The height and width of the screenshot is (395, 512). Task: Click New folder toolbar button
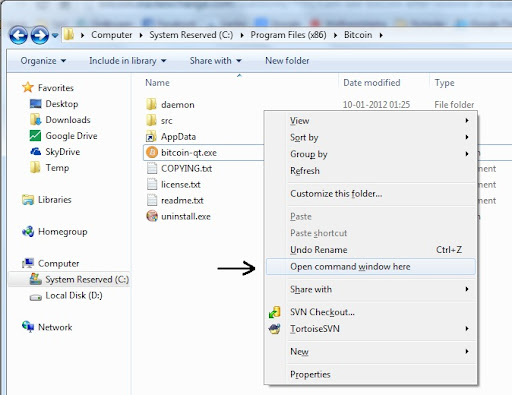click(x=287, y=61)
